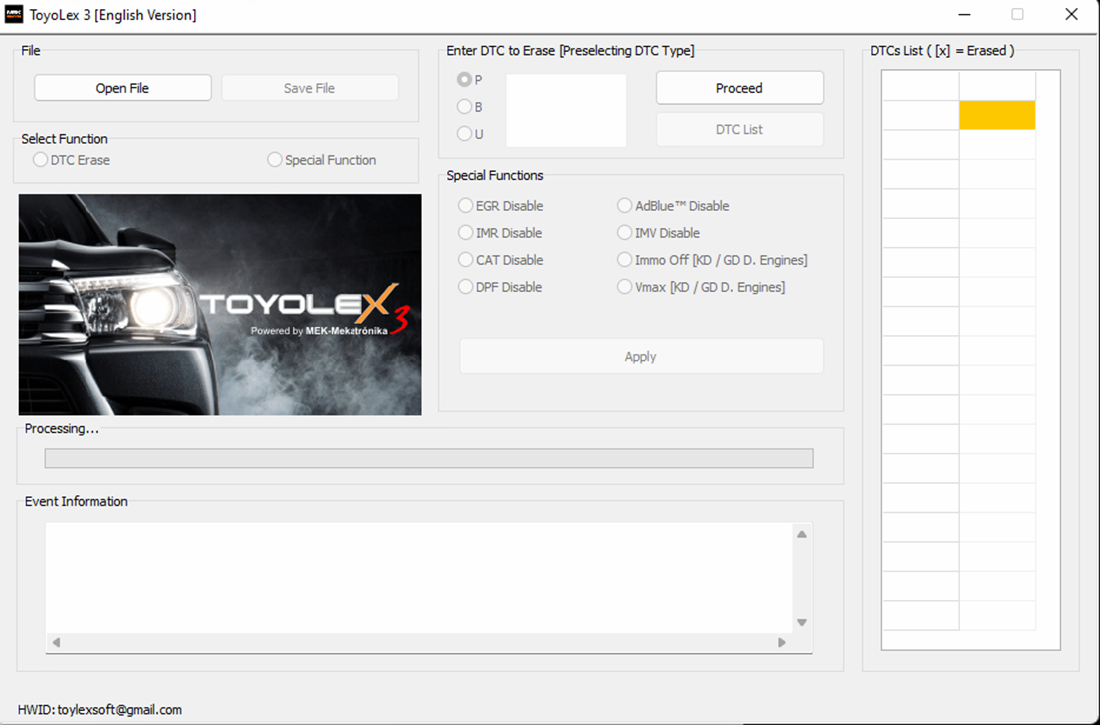Select the DTC Erase function radio
This screenshot has width=1100, height=725.
[x=41, y=160]
